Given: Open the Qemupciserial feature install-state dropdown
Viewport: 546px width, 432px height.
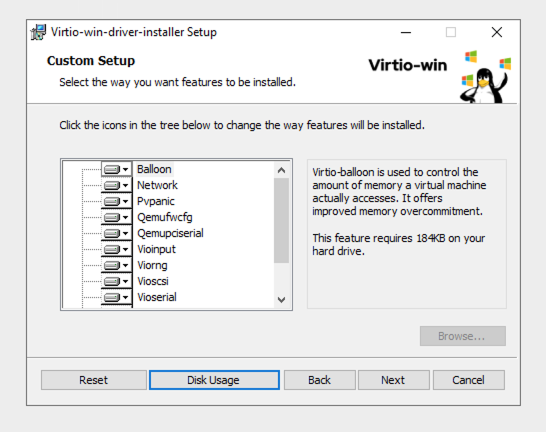Looking at the screenshot, I should point(116,233).
